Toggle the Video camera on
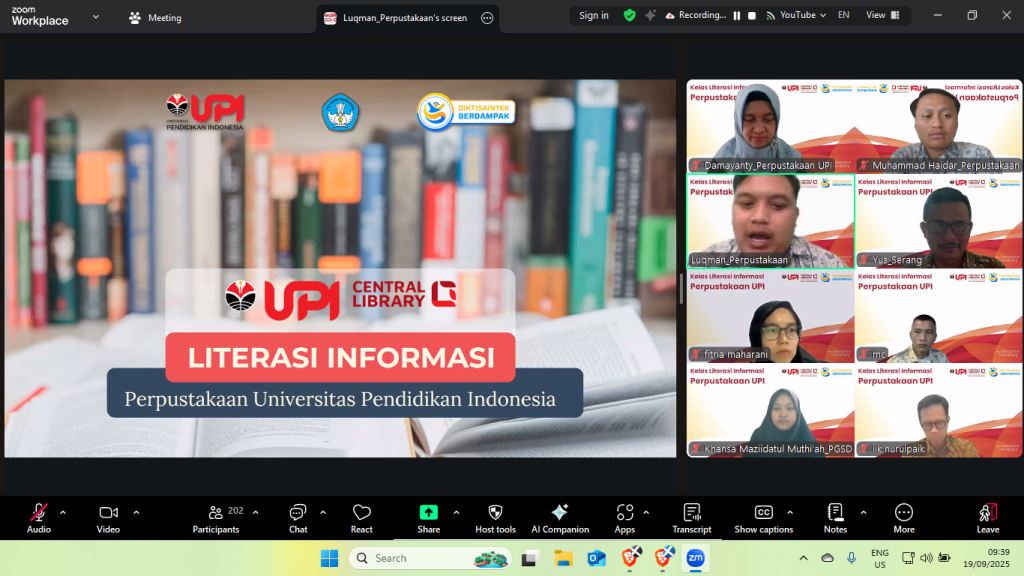 [x=108, y=517]
